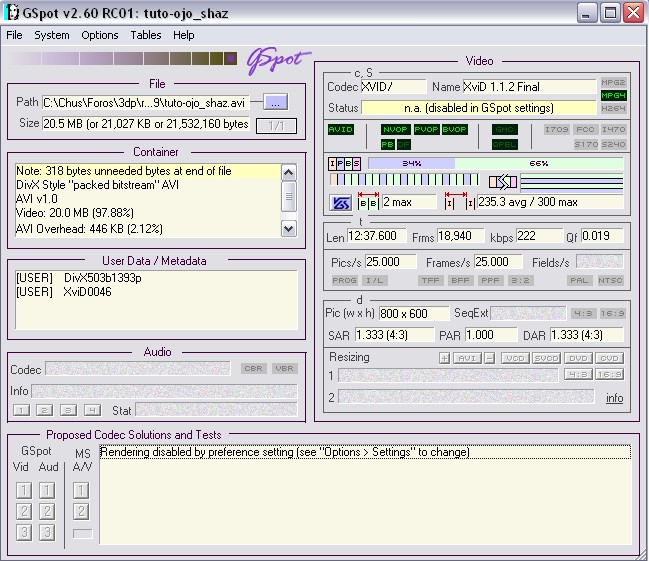
Task: Select the 'AVI Overhead: 446 KB' line
Action: click(x=89, y=229)
